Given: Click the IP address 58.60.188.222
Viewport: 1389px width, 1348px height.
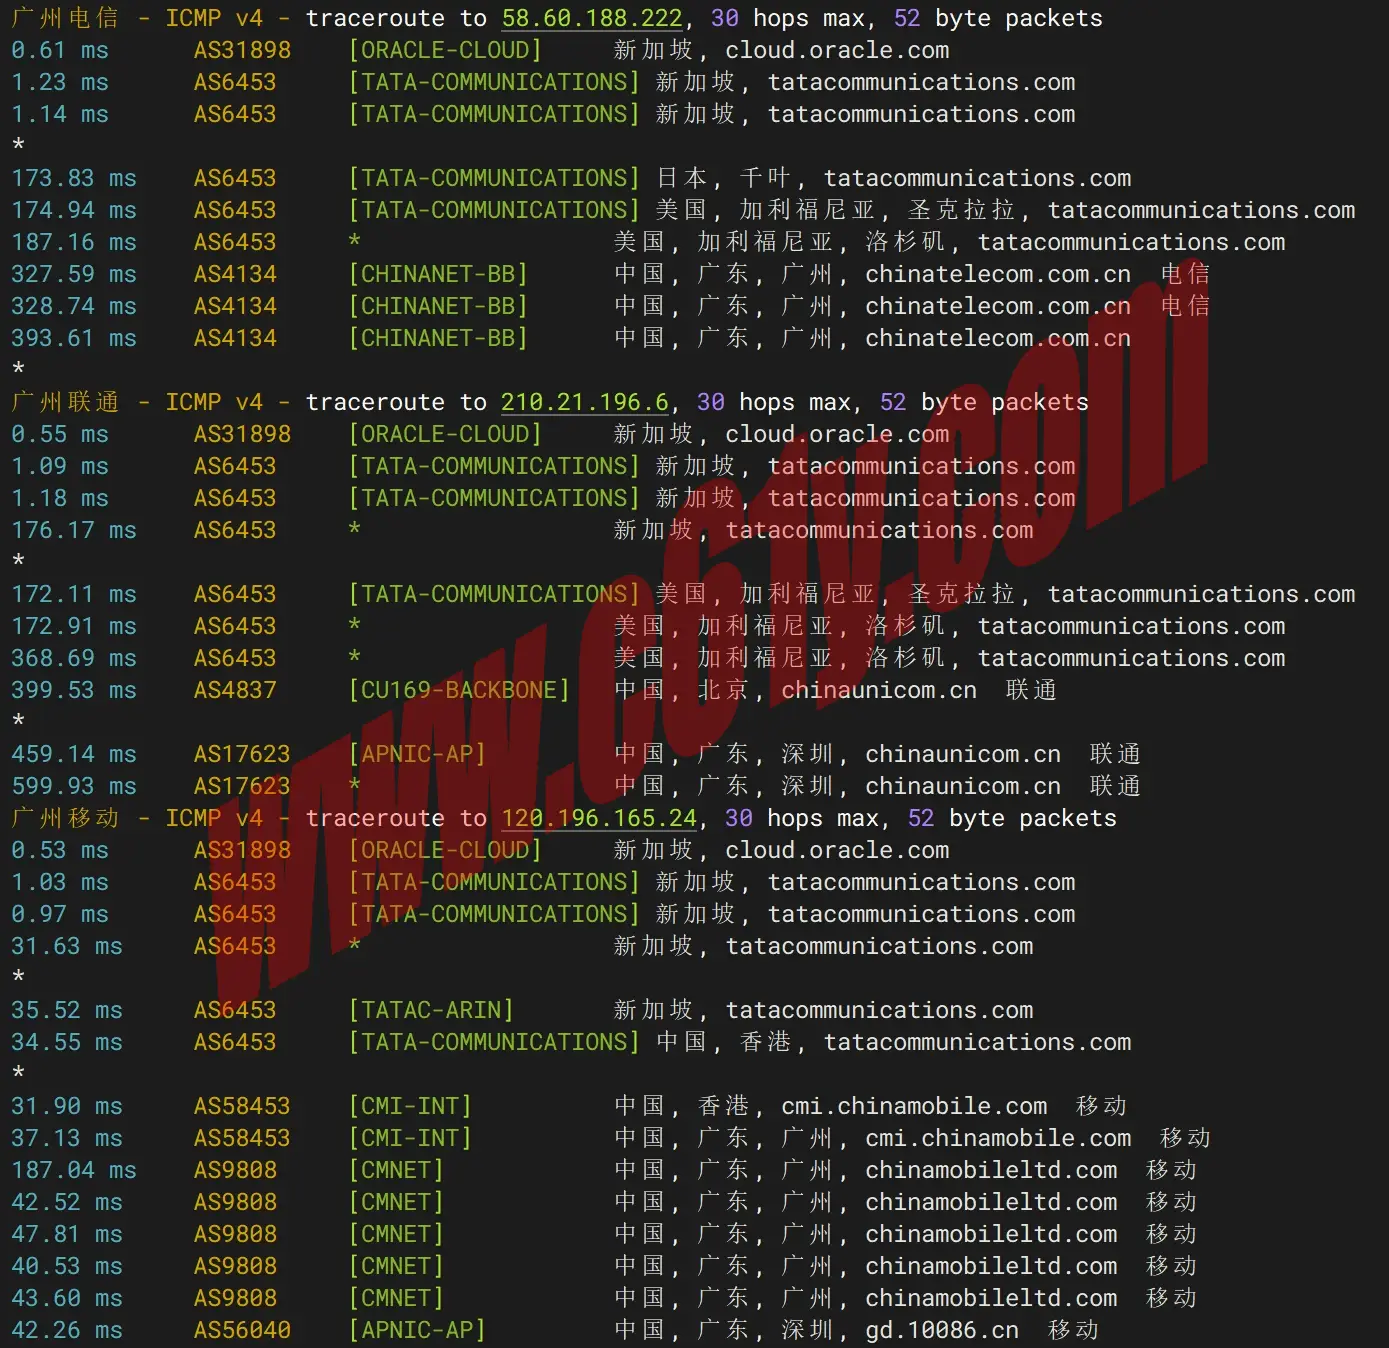Looking at the screenshot, I should tap(592, 18).
